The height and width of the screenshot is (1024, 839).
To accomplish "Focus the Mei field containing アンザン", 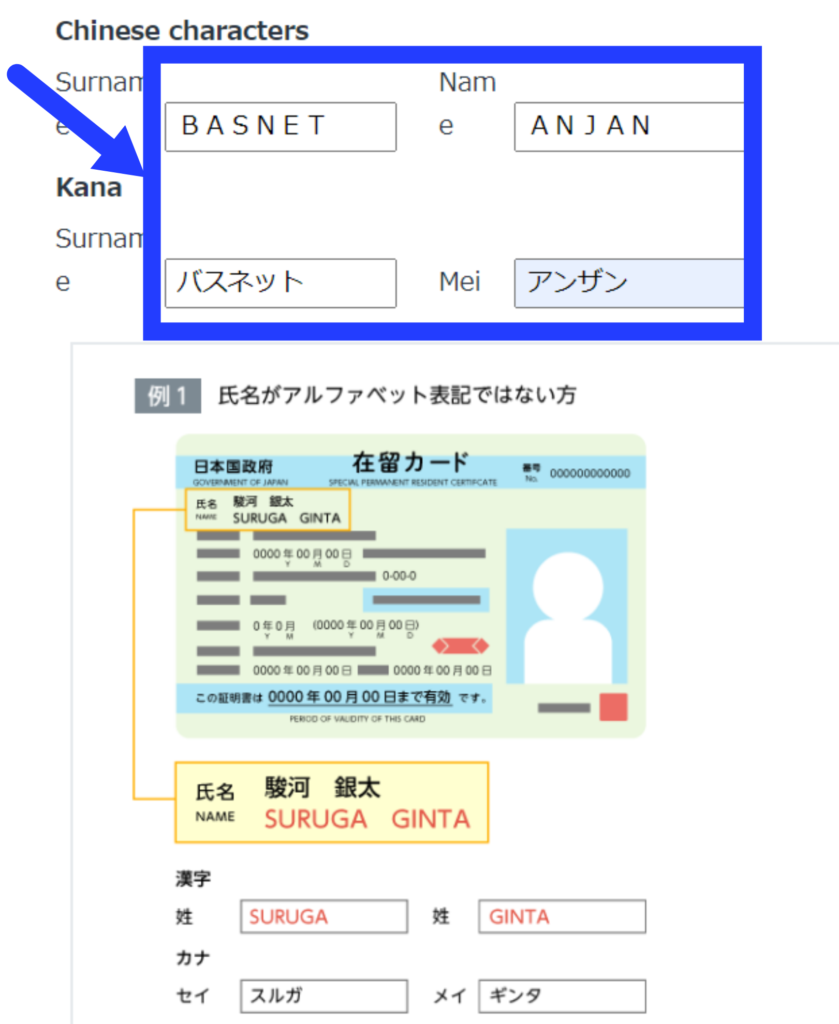I will [628, 283].
